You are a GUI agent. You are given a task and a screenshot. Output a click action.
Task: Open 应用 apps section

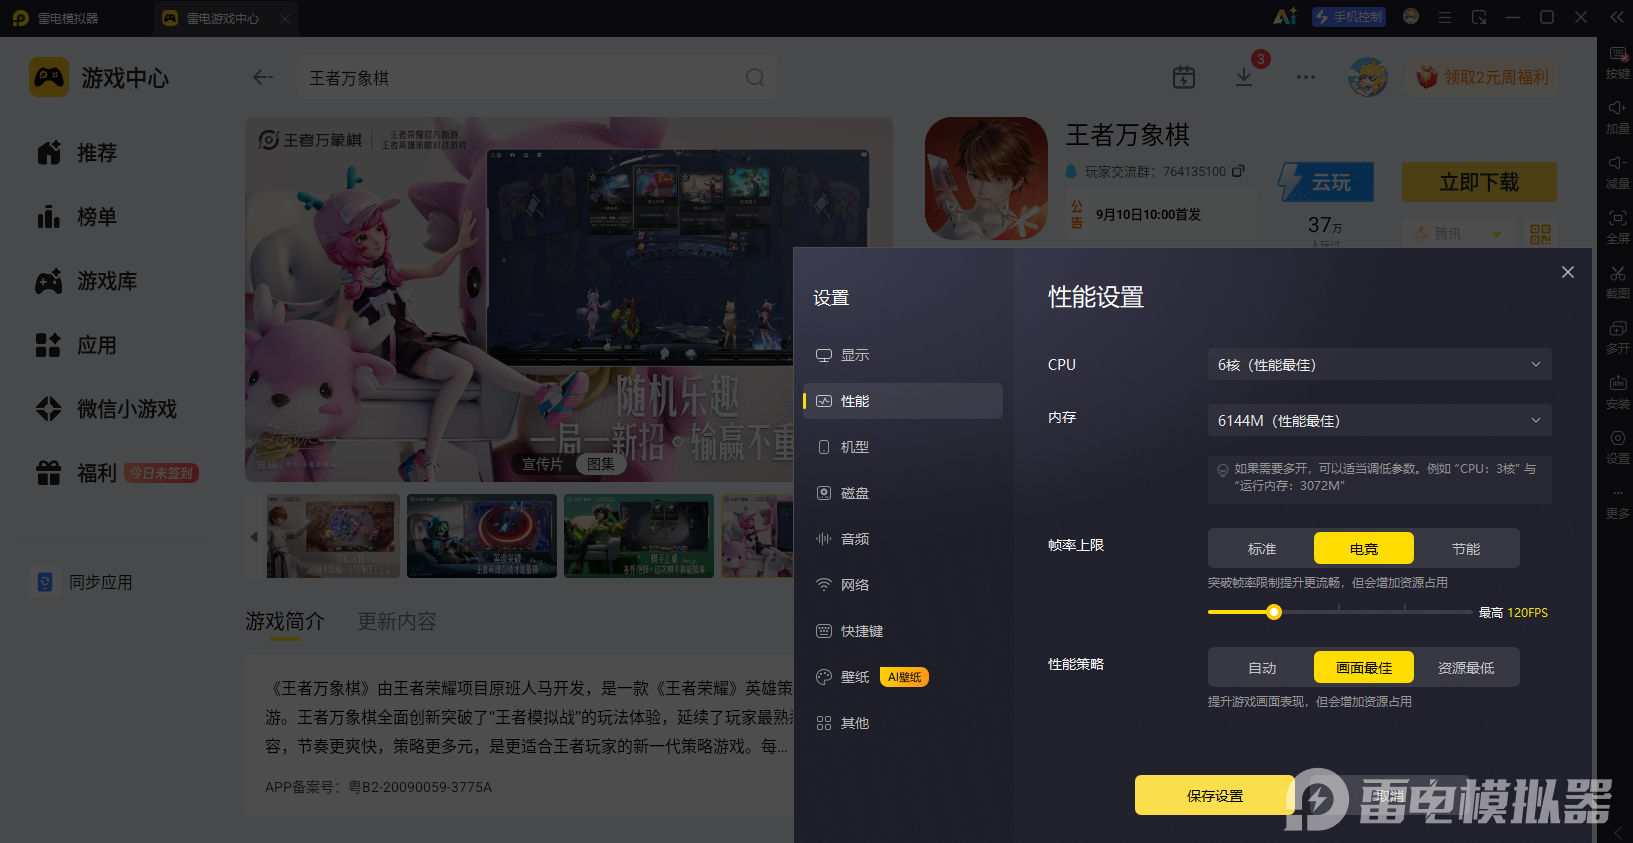(x=78, y=345)
